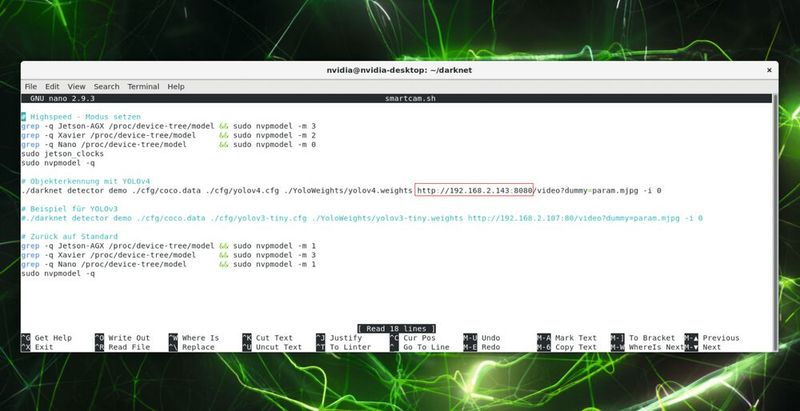Click the 'sudo jetson_clocks' line

pos(62,153)
